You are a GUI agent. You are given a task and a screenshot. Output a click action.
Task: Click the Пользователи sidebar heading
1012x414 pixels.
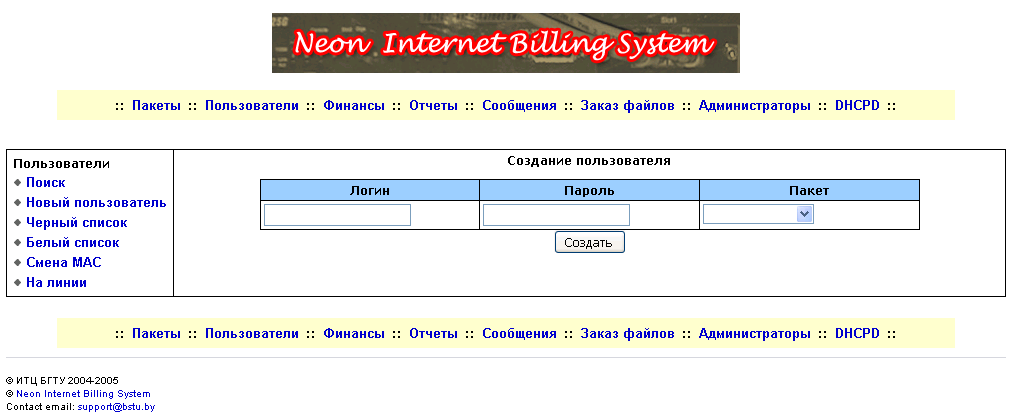(x=61, y=164)
